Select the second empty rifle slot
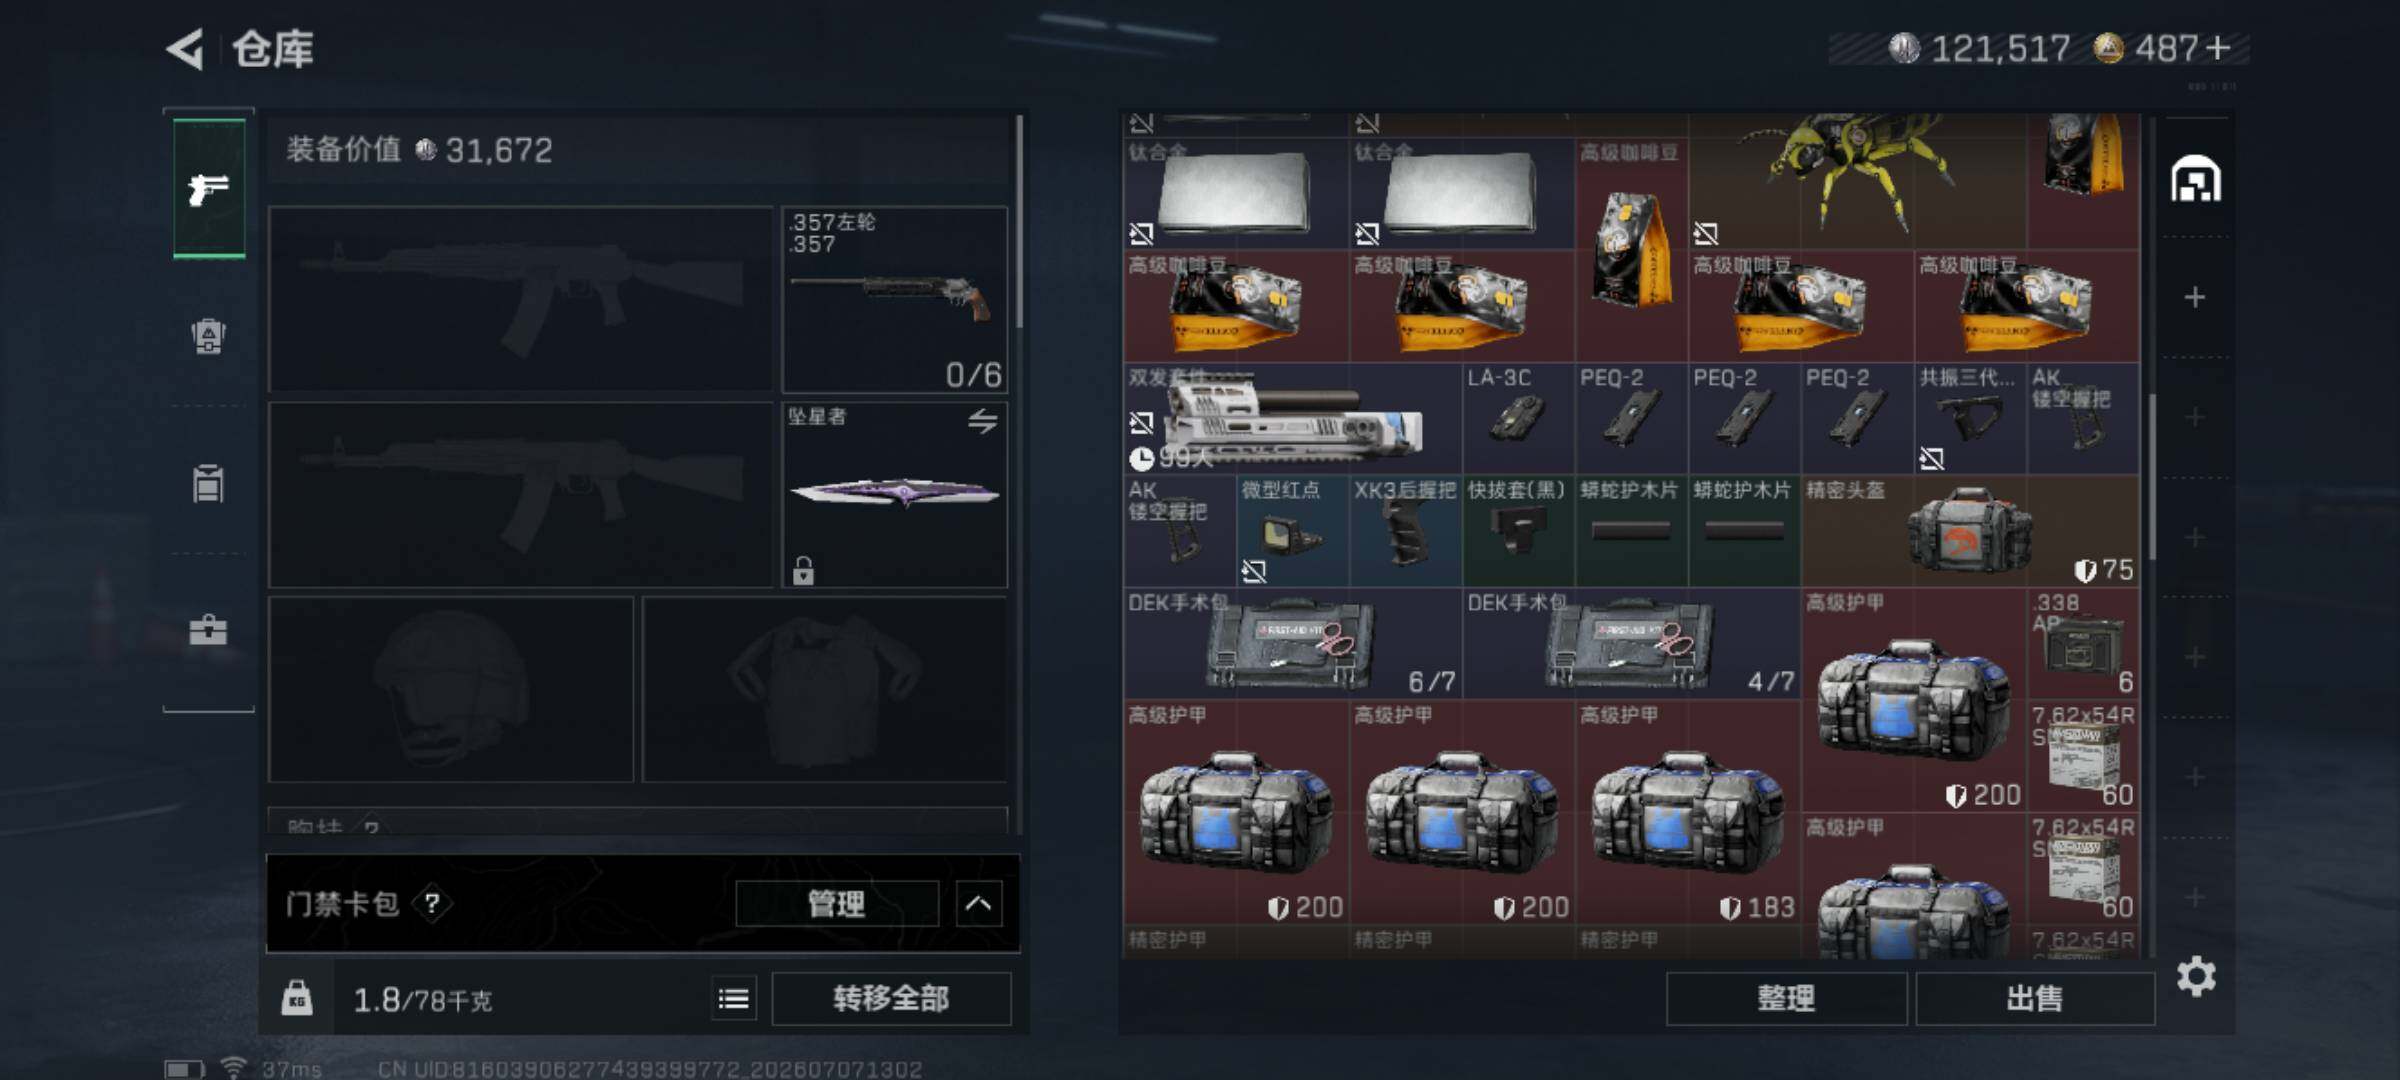 click(521, 494)
